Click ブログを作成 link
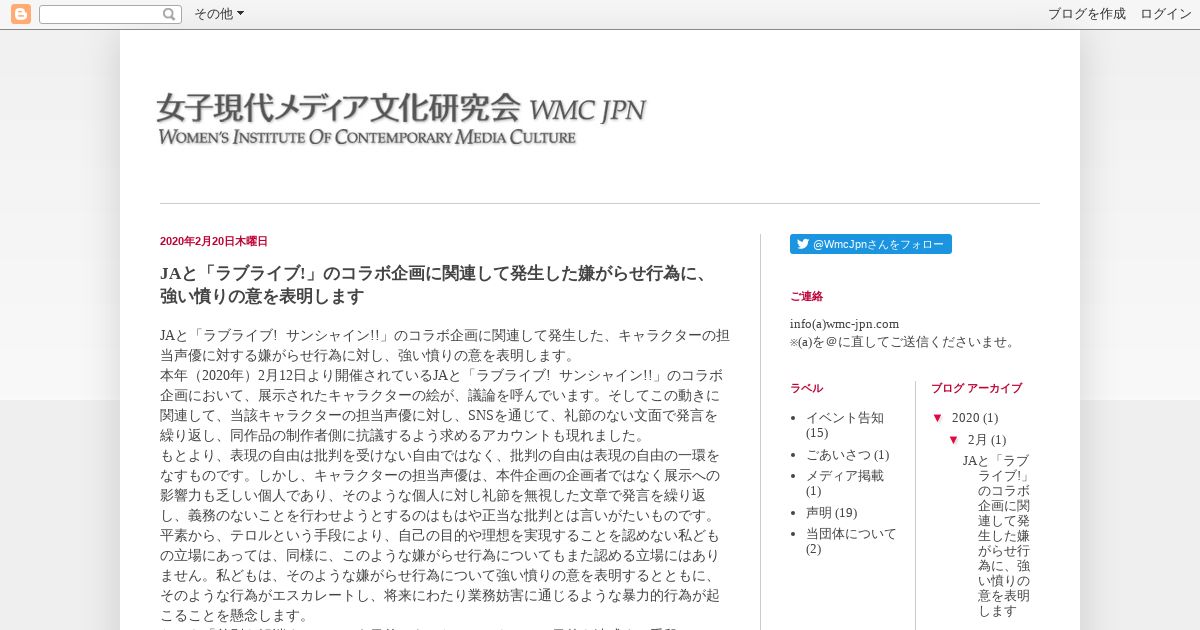Viewport: 1200px width, 630px height. point(1086,14)
